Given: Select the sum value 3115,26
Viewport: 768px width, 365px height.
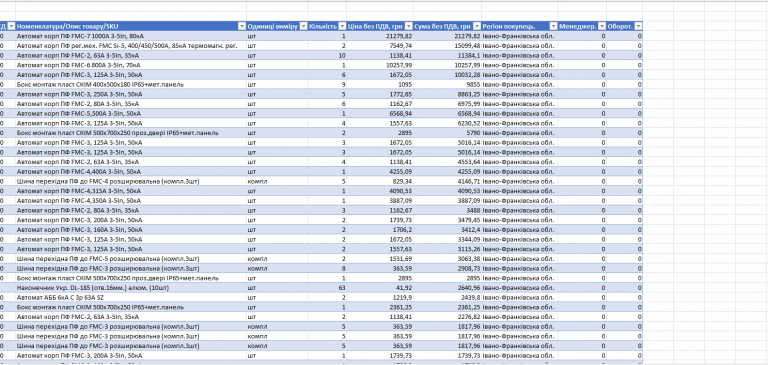Looking at the screenshot, I should pos(447,249).
